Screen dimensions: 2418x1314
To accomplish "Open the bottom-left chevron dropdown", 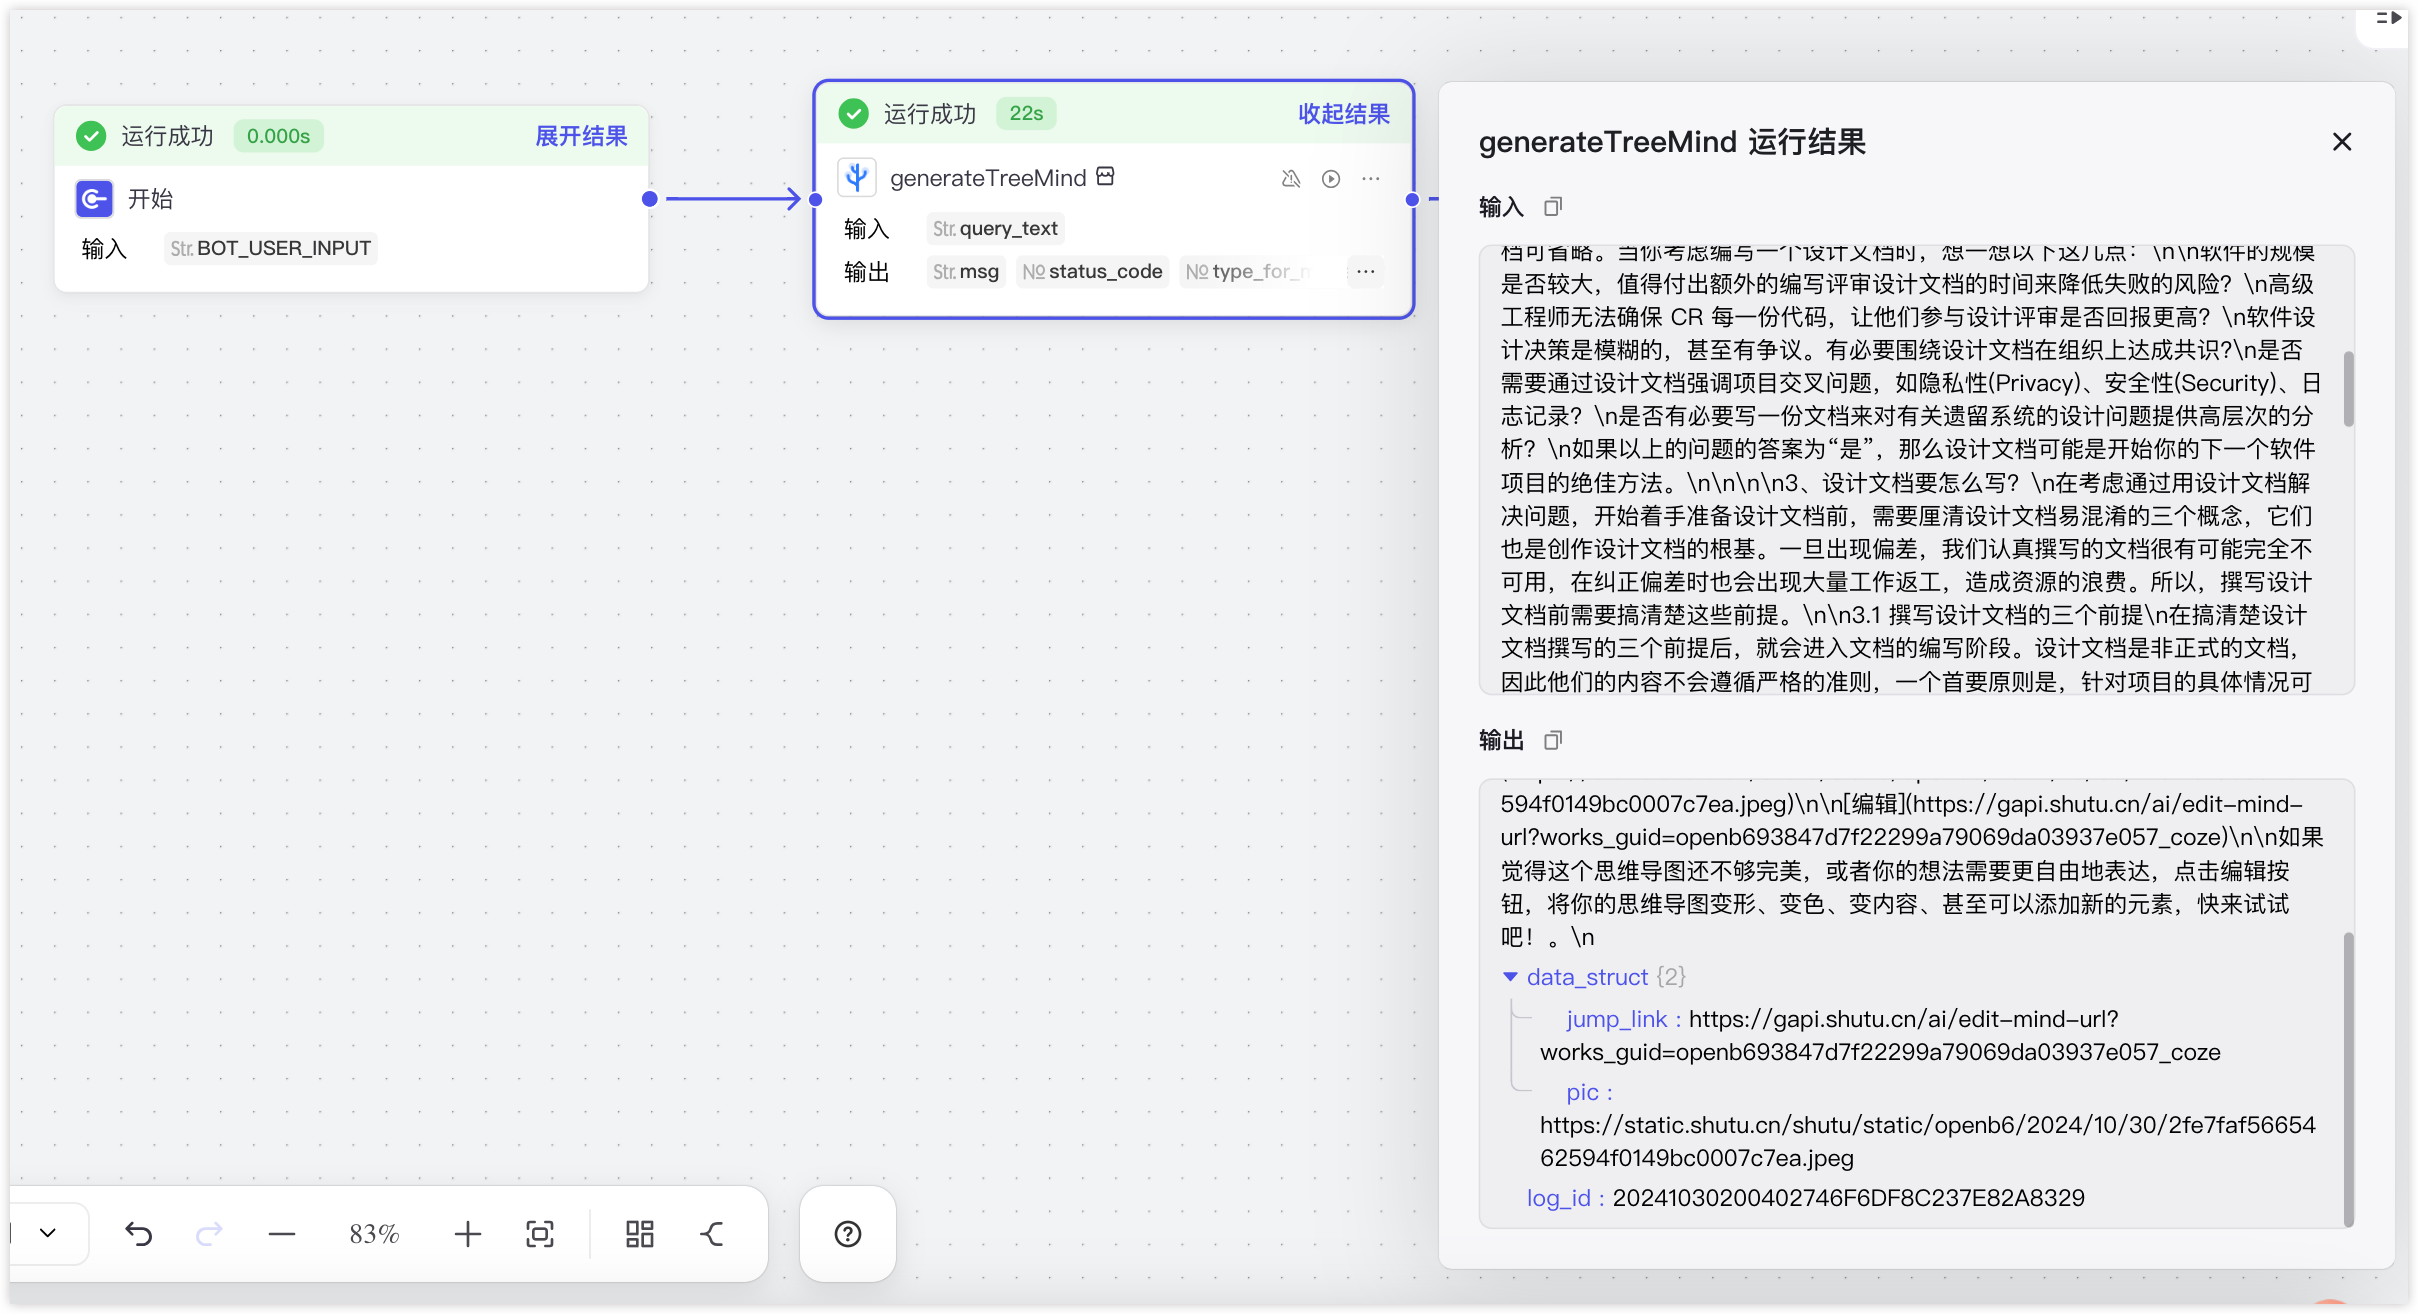I will click(48, 1233).
